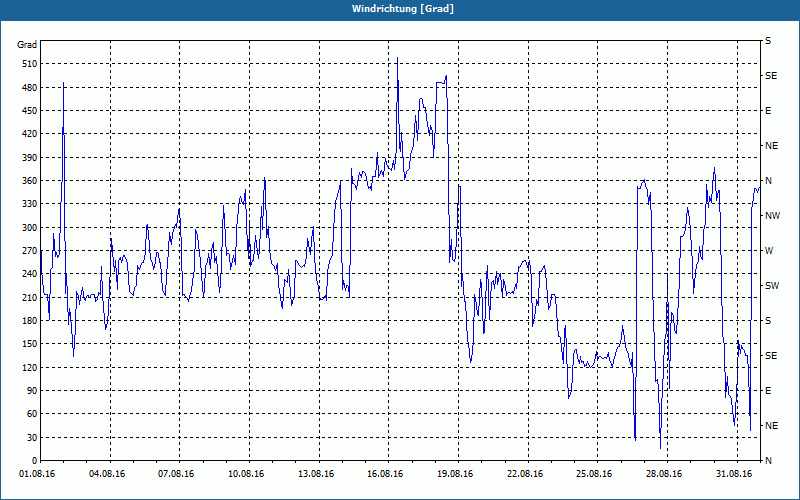Click the y-axis value 150

(x=30, y=344)
